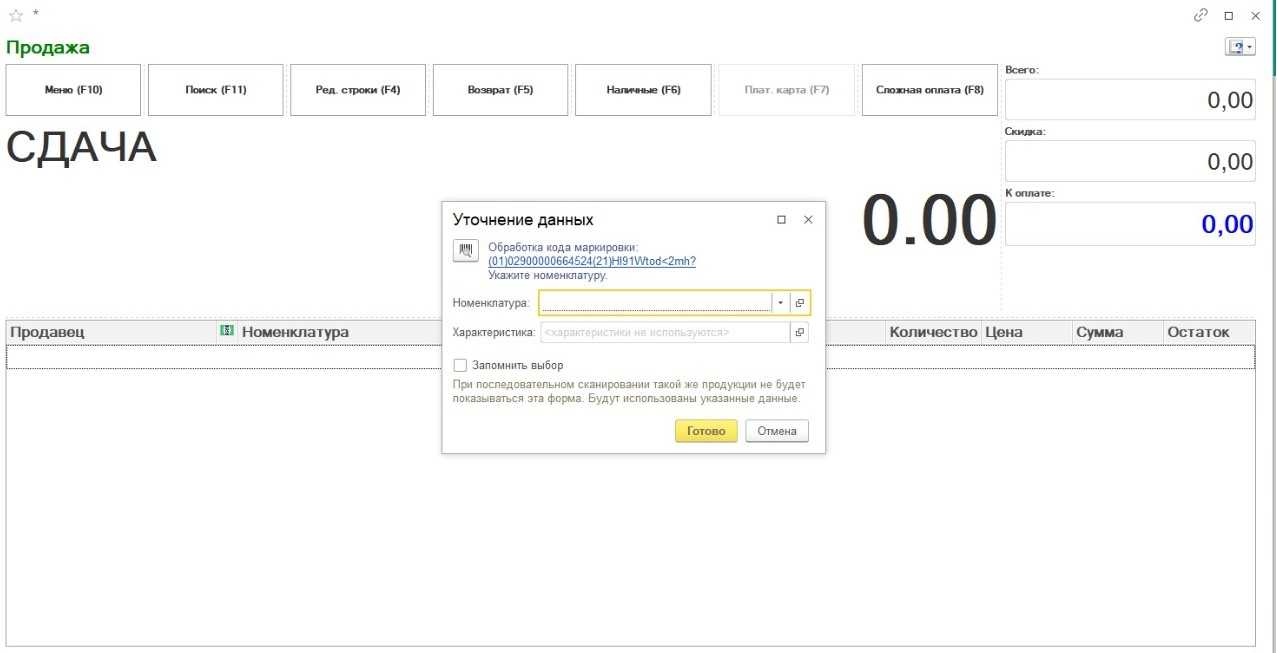Open the Характеристика field's selection form icon

[800, 332]
